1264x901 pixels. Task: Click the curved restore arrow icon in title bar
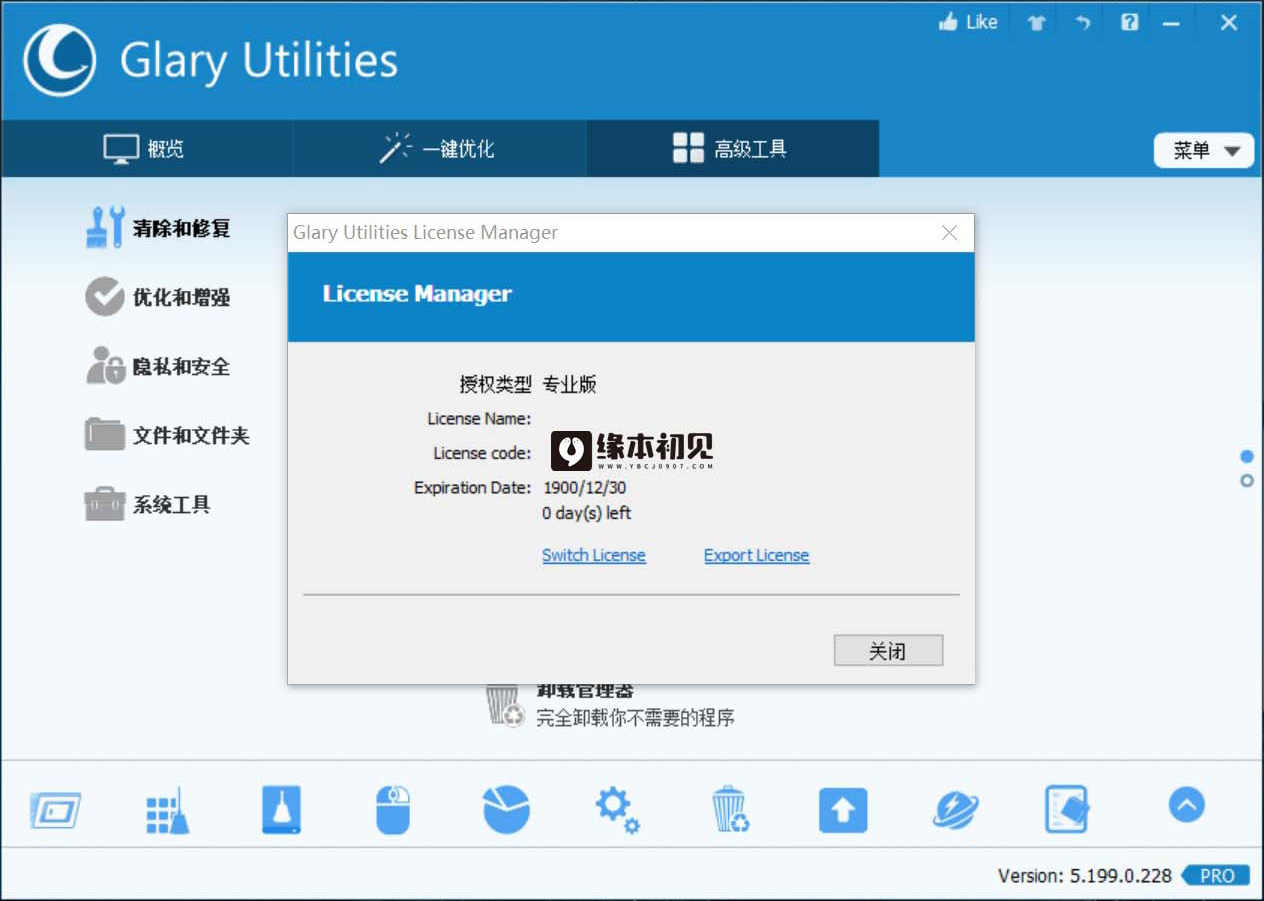(x=1083, y=23)
